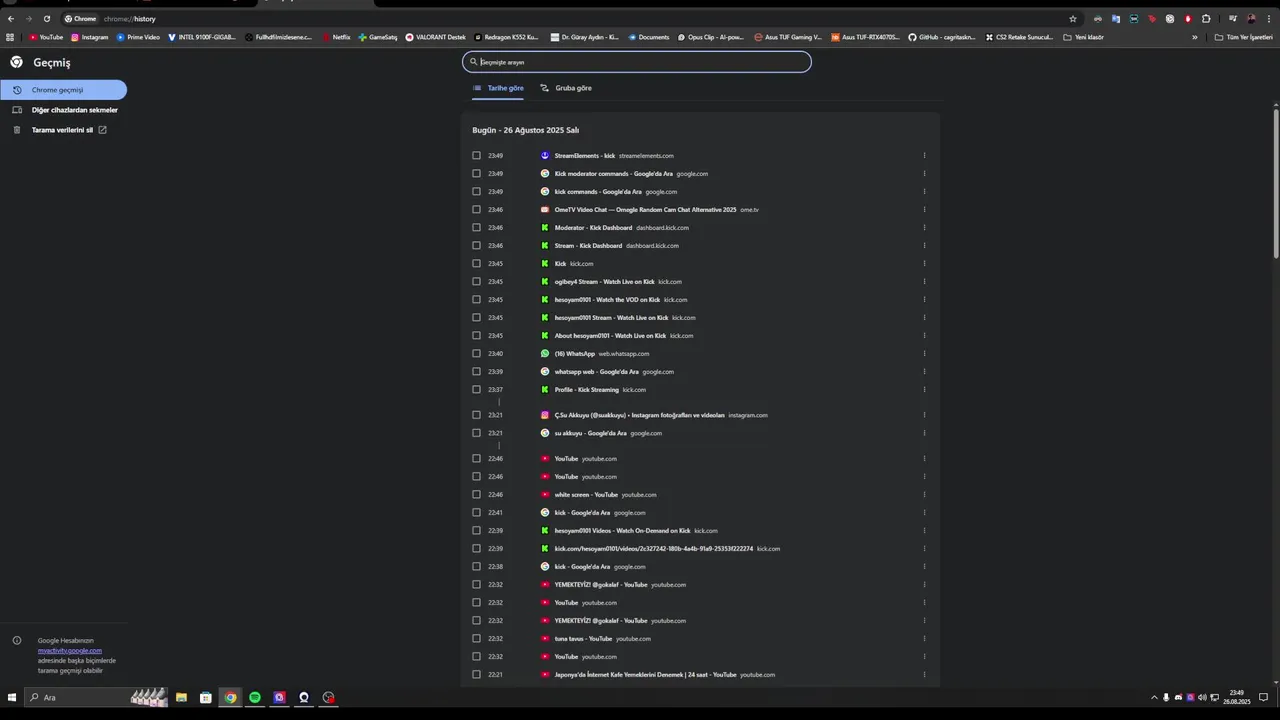
Task: Open Tarama verilerini sil in the sidebar
Action: 62,130
